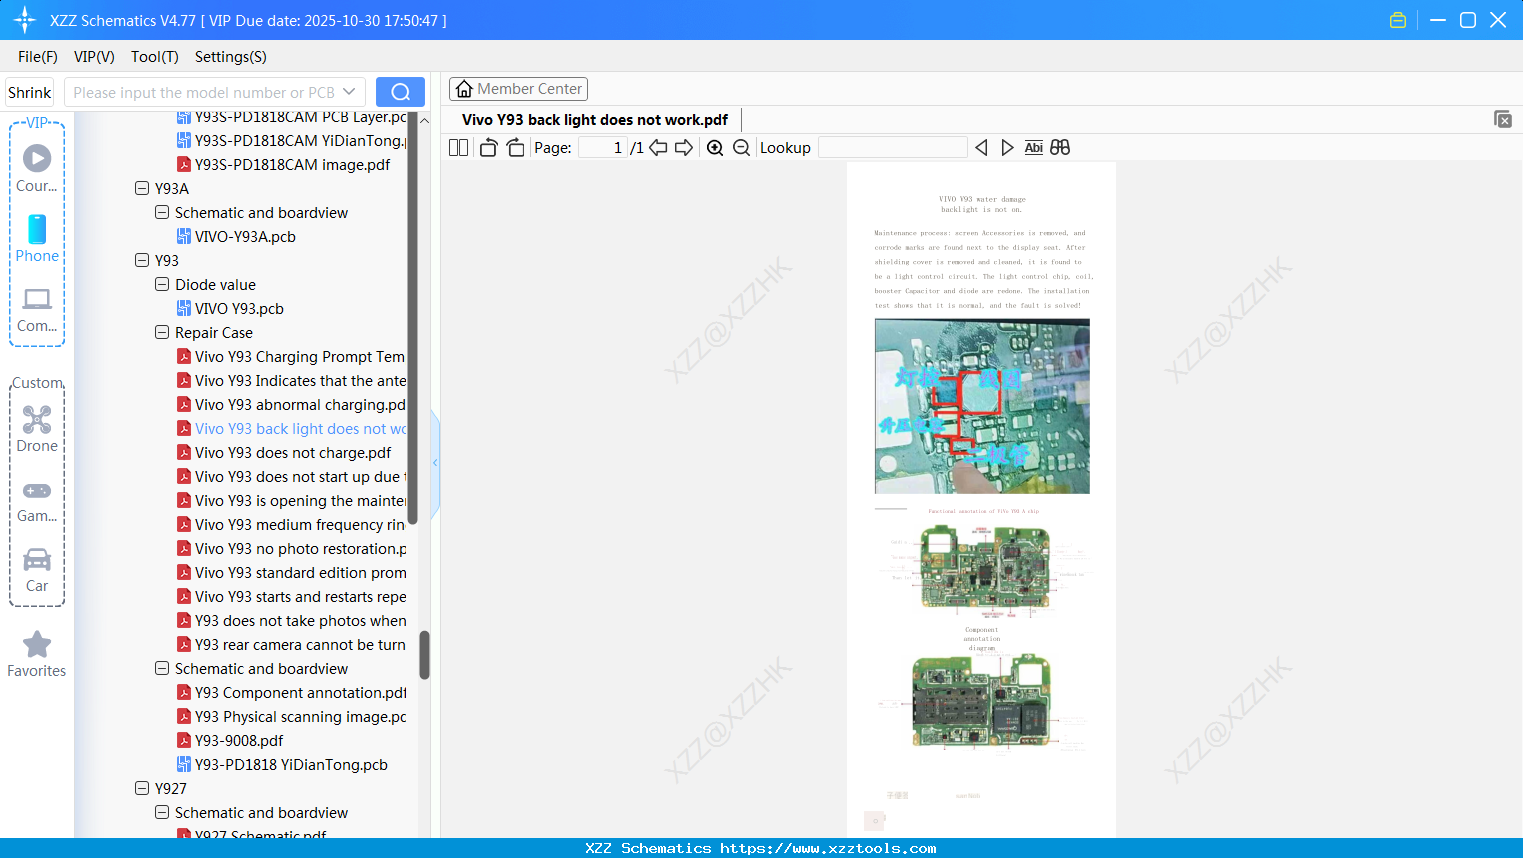This screenshot has height=858, width=1523.
Task: Open the Drone category
Action: (37, 429)
